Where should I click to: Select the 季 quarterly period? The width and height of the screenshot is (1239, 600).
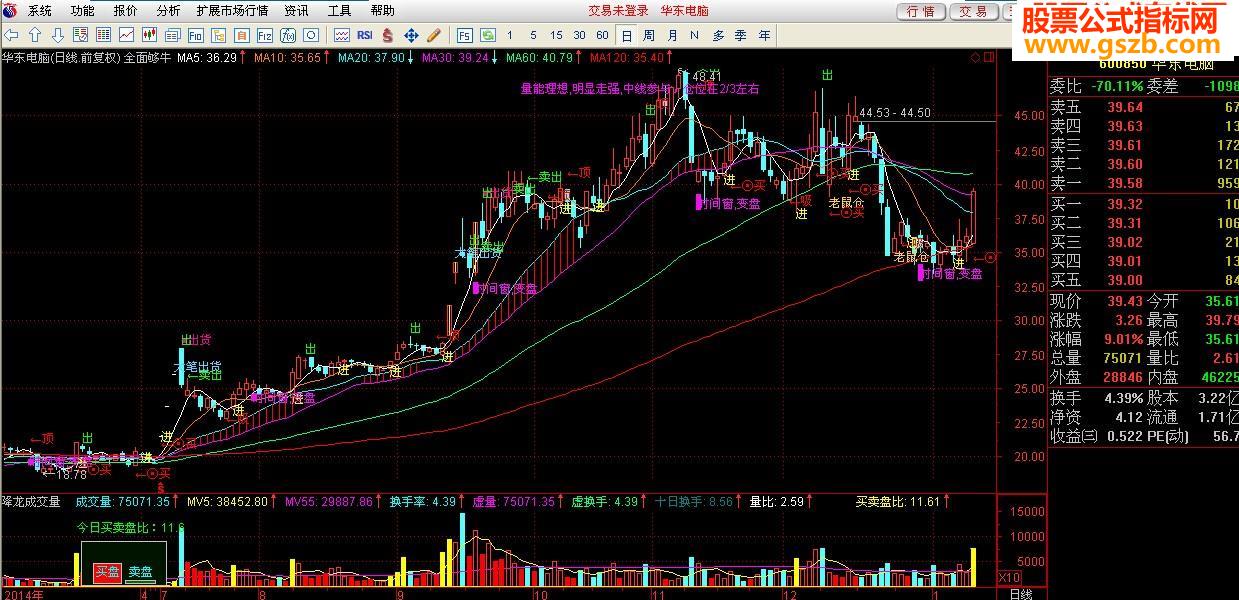pos(741,35)
